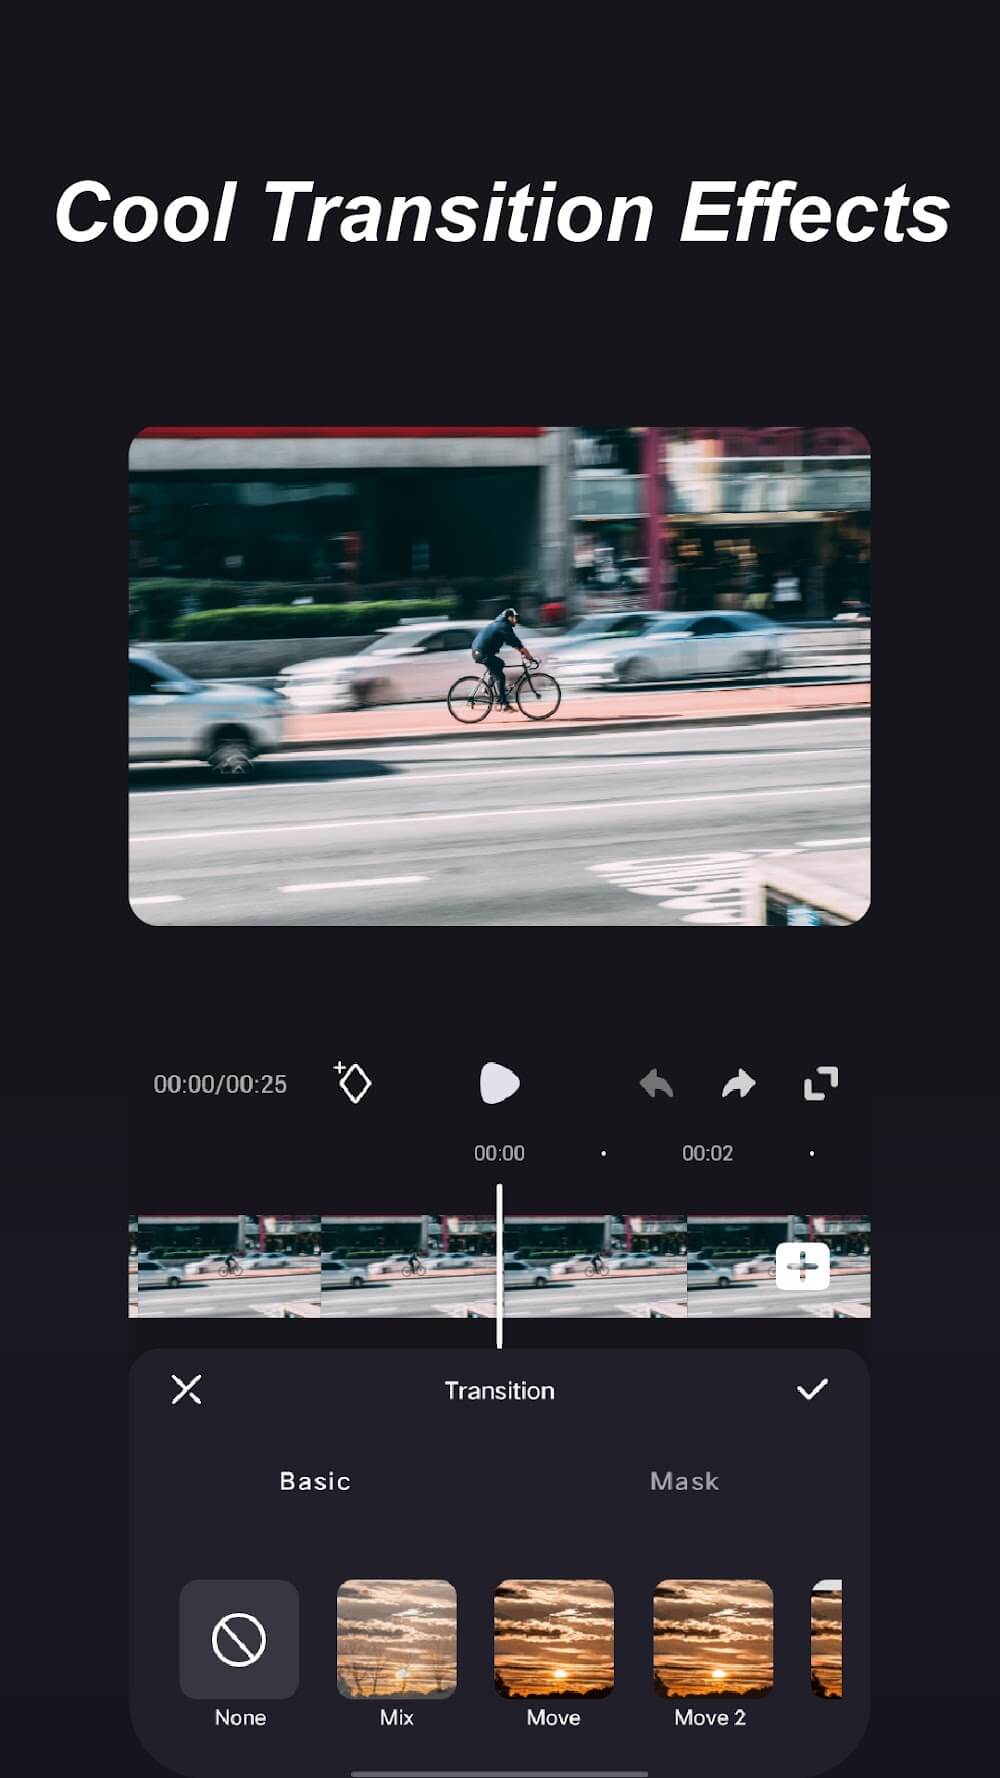This screenshot has width=1000, height=1778.
Task: Select the partially visible transition after Move 2
Action: pyautogui.click(x=826, y=1639)
